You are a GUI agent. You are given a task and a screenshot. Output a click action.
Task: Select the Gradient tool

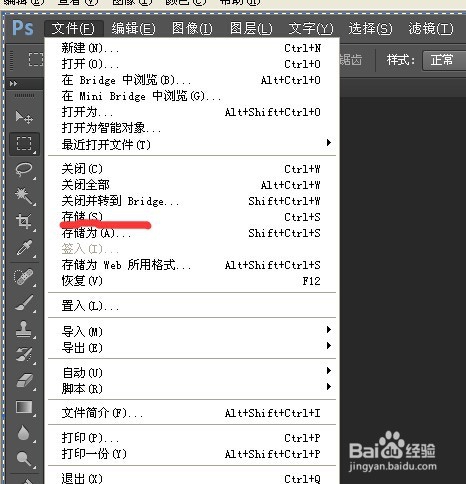point(24,407)
